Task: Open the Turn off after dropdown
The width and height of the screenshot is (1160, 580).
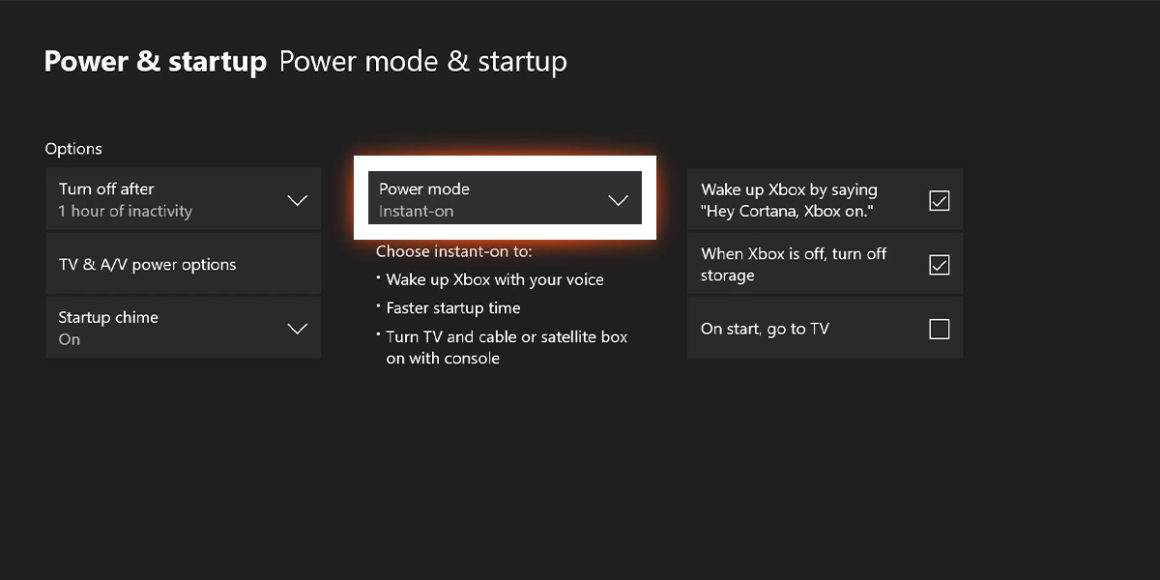Action: pos(183,200)
